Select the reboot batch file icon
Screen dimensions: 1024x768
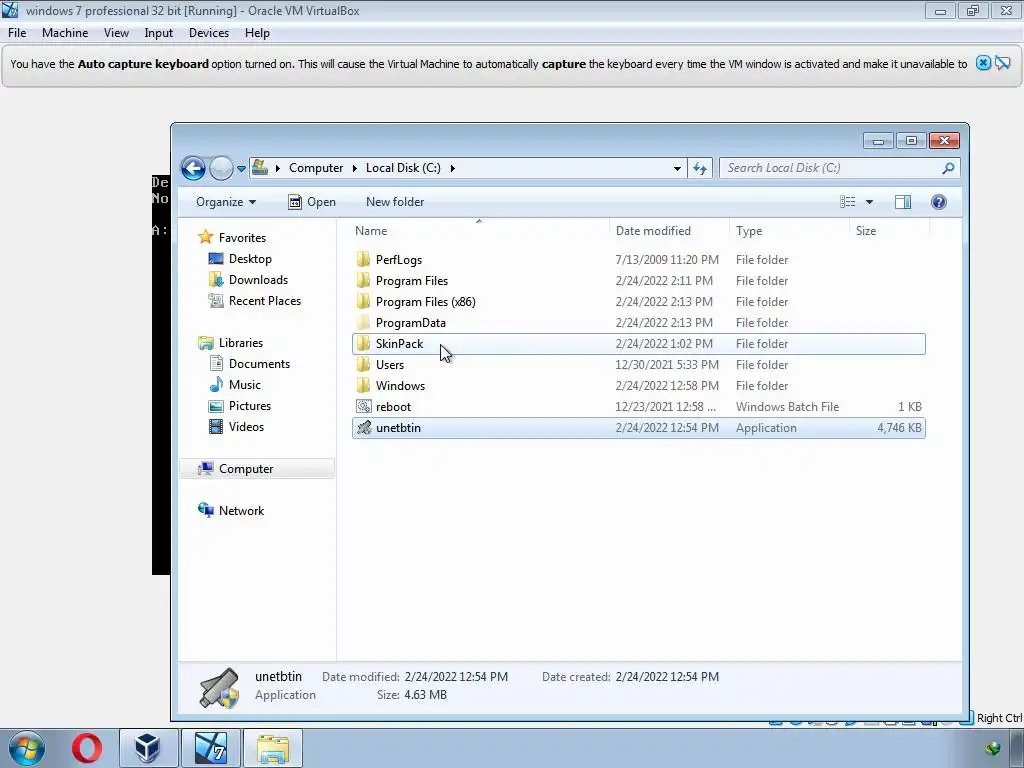point(363,406)
